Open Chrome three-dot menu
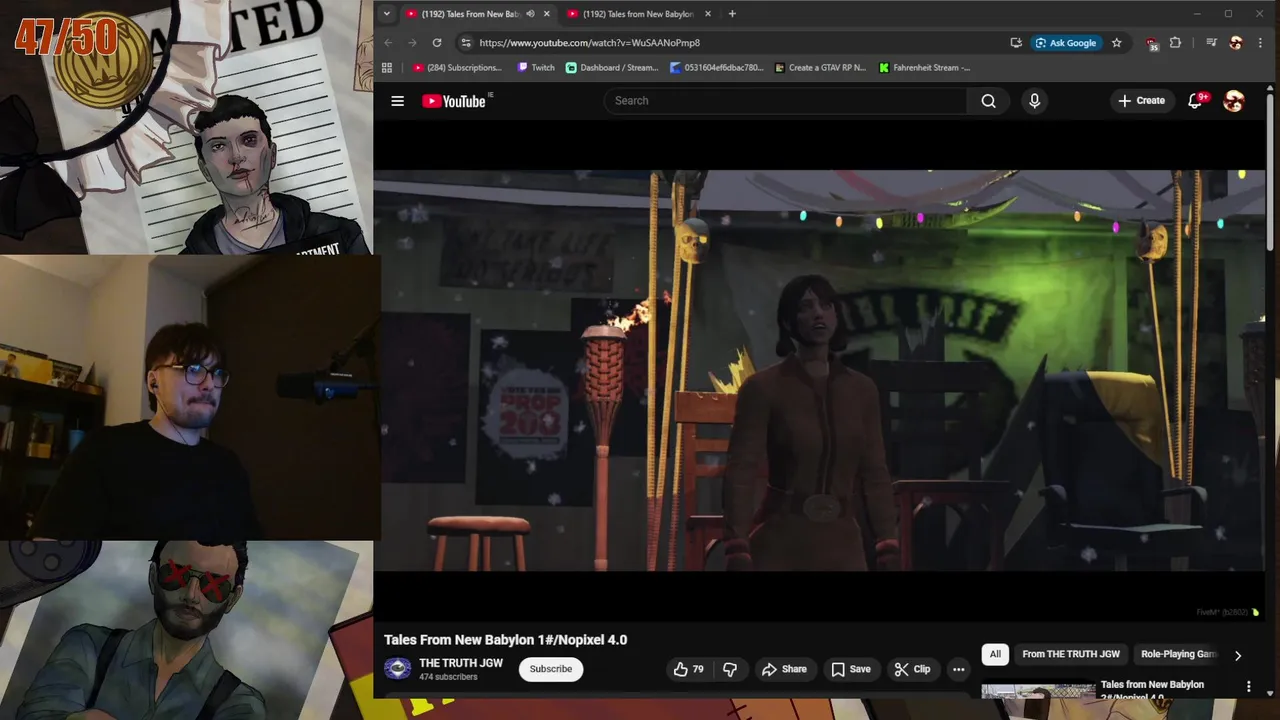 (x=1259, y=43)
